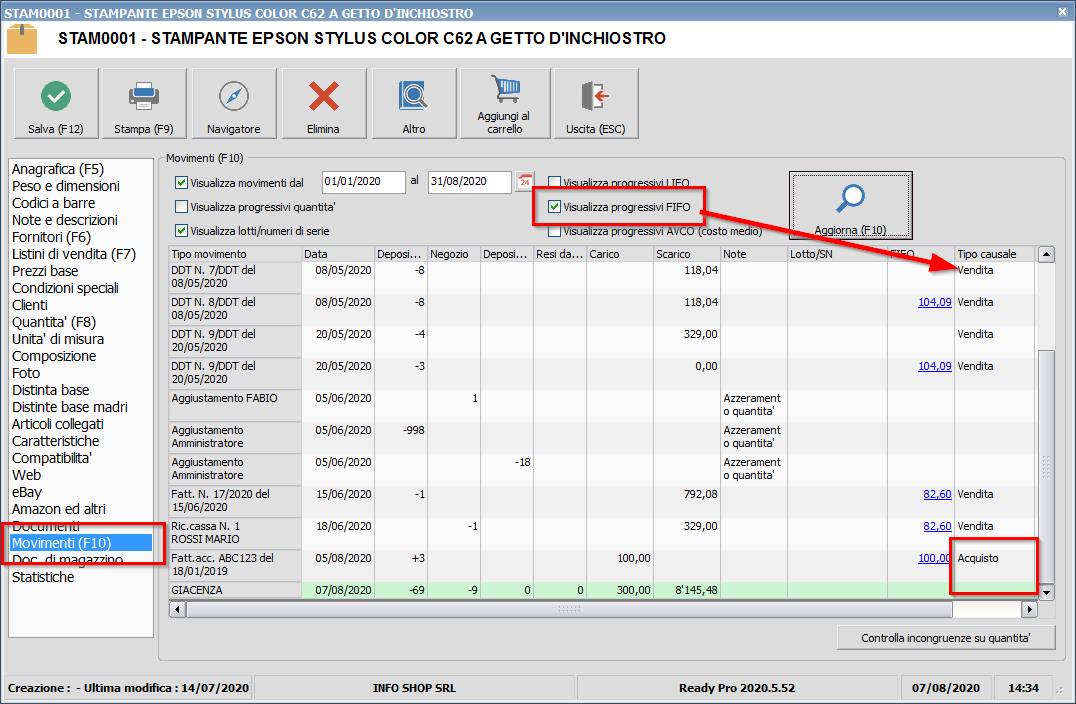1076x704 pixels.
Task: Go to Distinta base section
Action: (x=51, y=390)
